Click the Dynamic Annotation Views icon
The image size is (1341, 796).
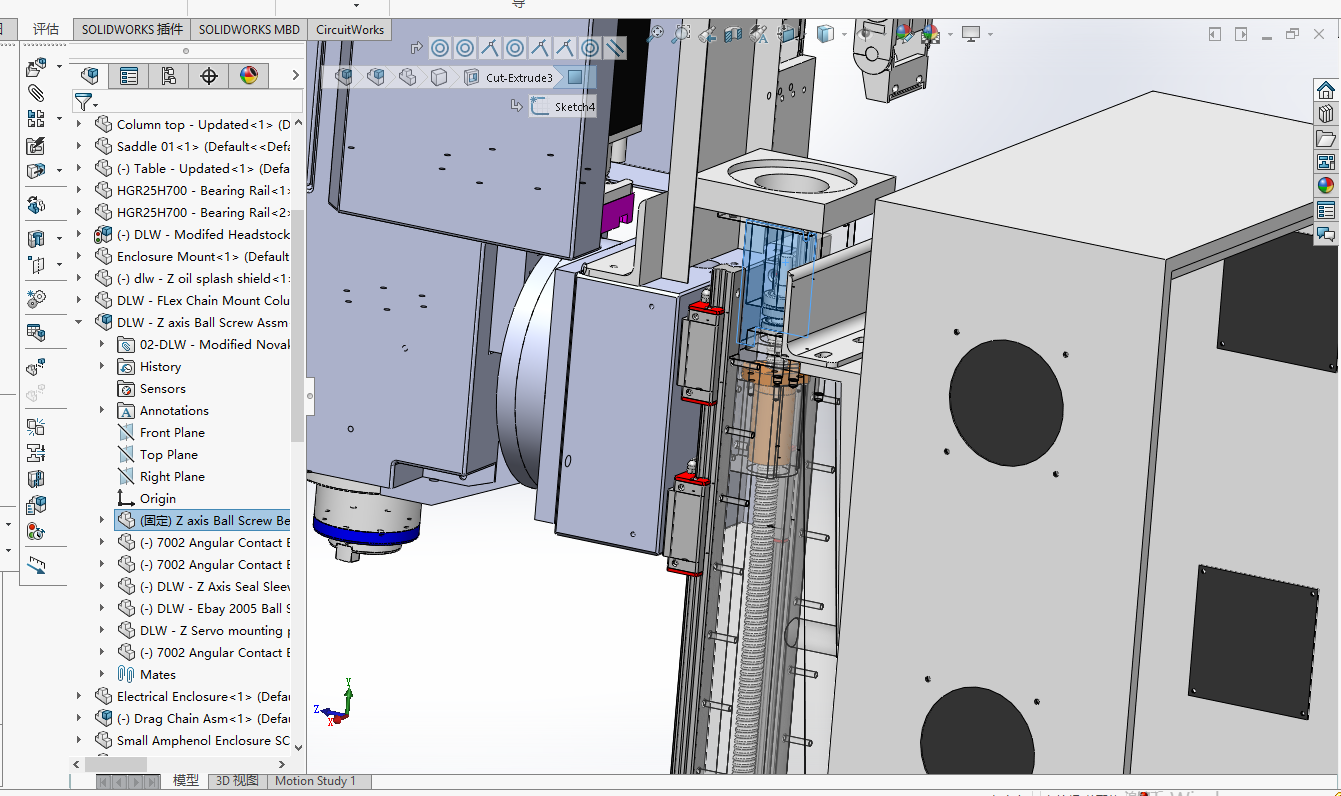(x=759, y=34)
